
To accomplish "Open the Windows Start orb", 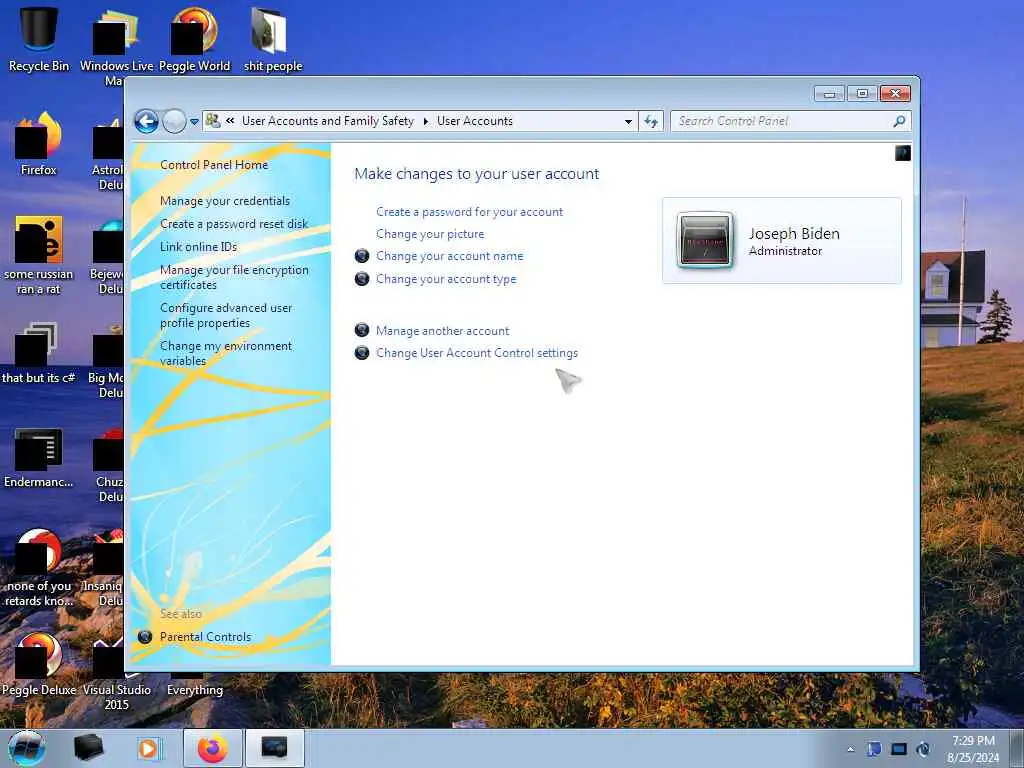I will tap(27, 748).
